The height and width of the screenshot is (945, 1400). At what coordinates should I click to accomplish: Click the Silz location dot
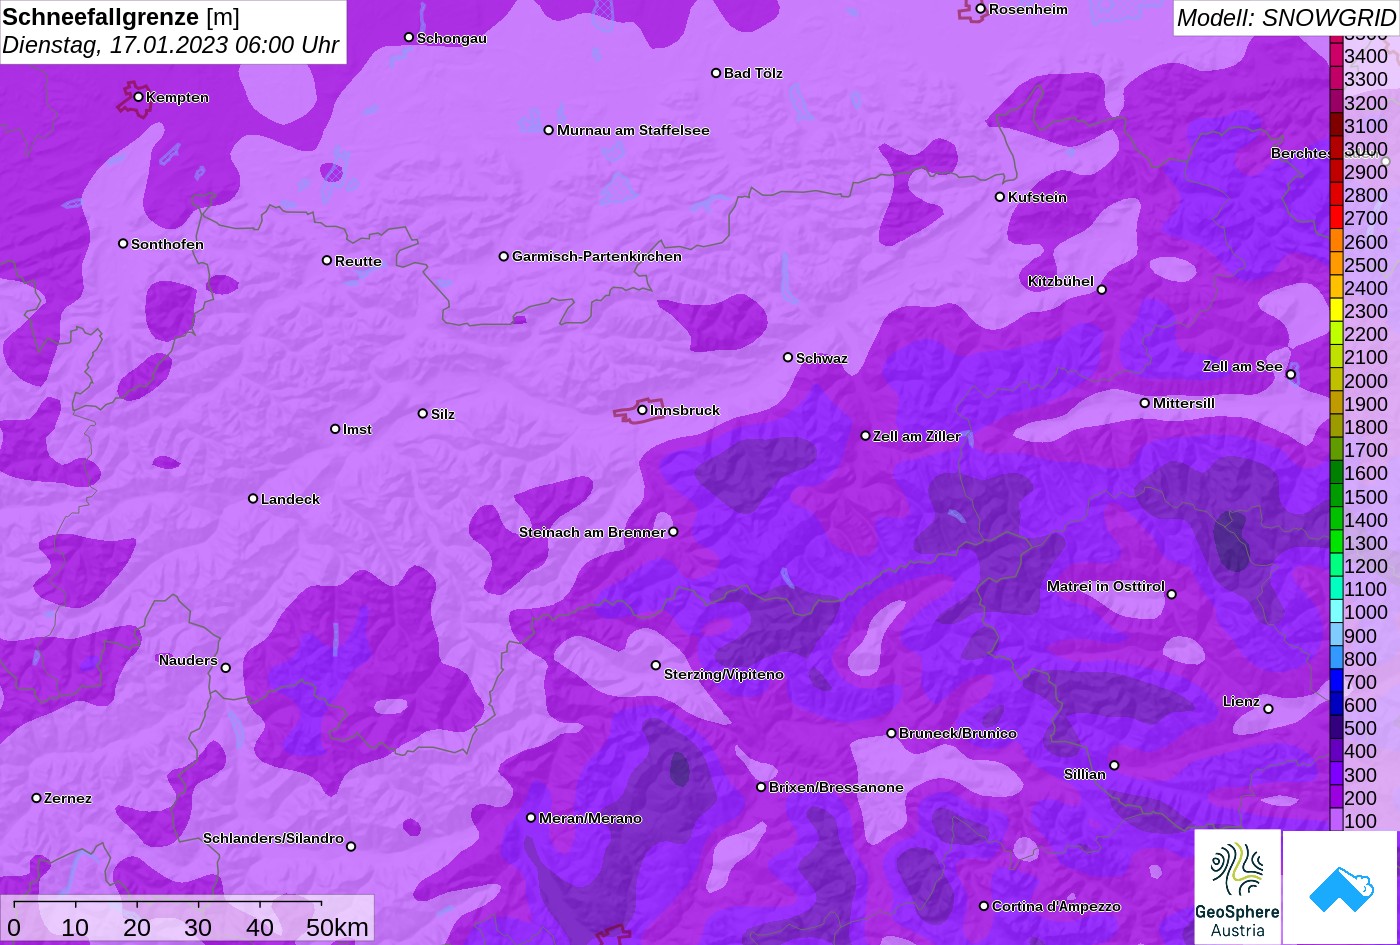(x=422, y=413)
